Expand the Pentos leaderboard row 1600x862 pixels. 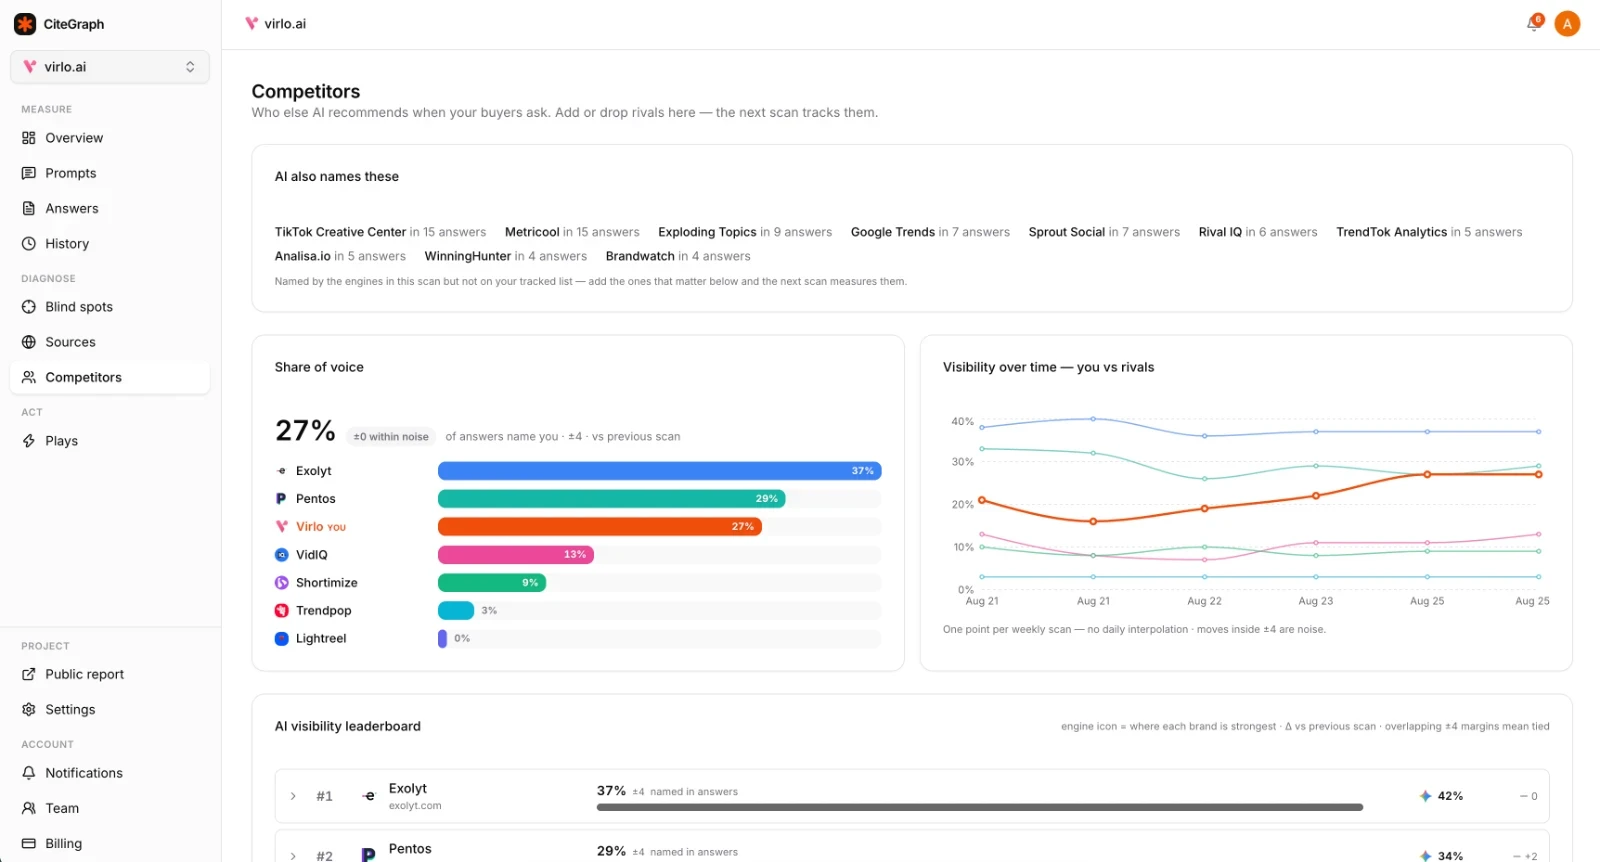click(x=293, y=856)
